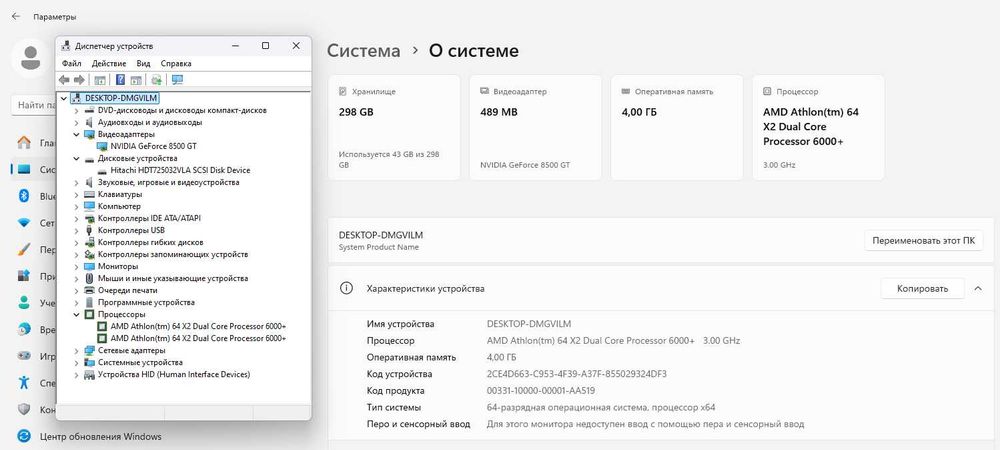Expand Звуковые, игровые и видеоустройства
The height and width of the screenshot is (450, 1000).
click(77, 182)
